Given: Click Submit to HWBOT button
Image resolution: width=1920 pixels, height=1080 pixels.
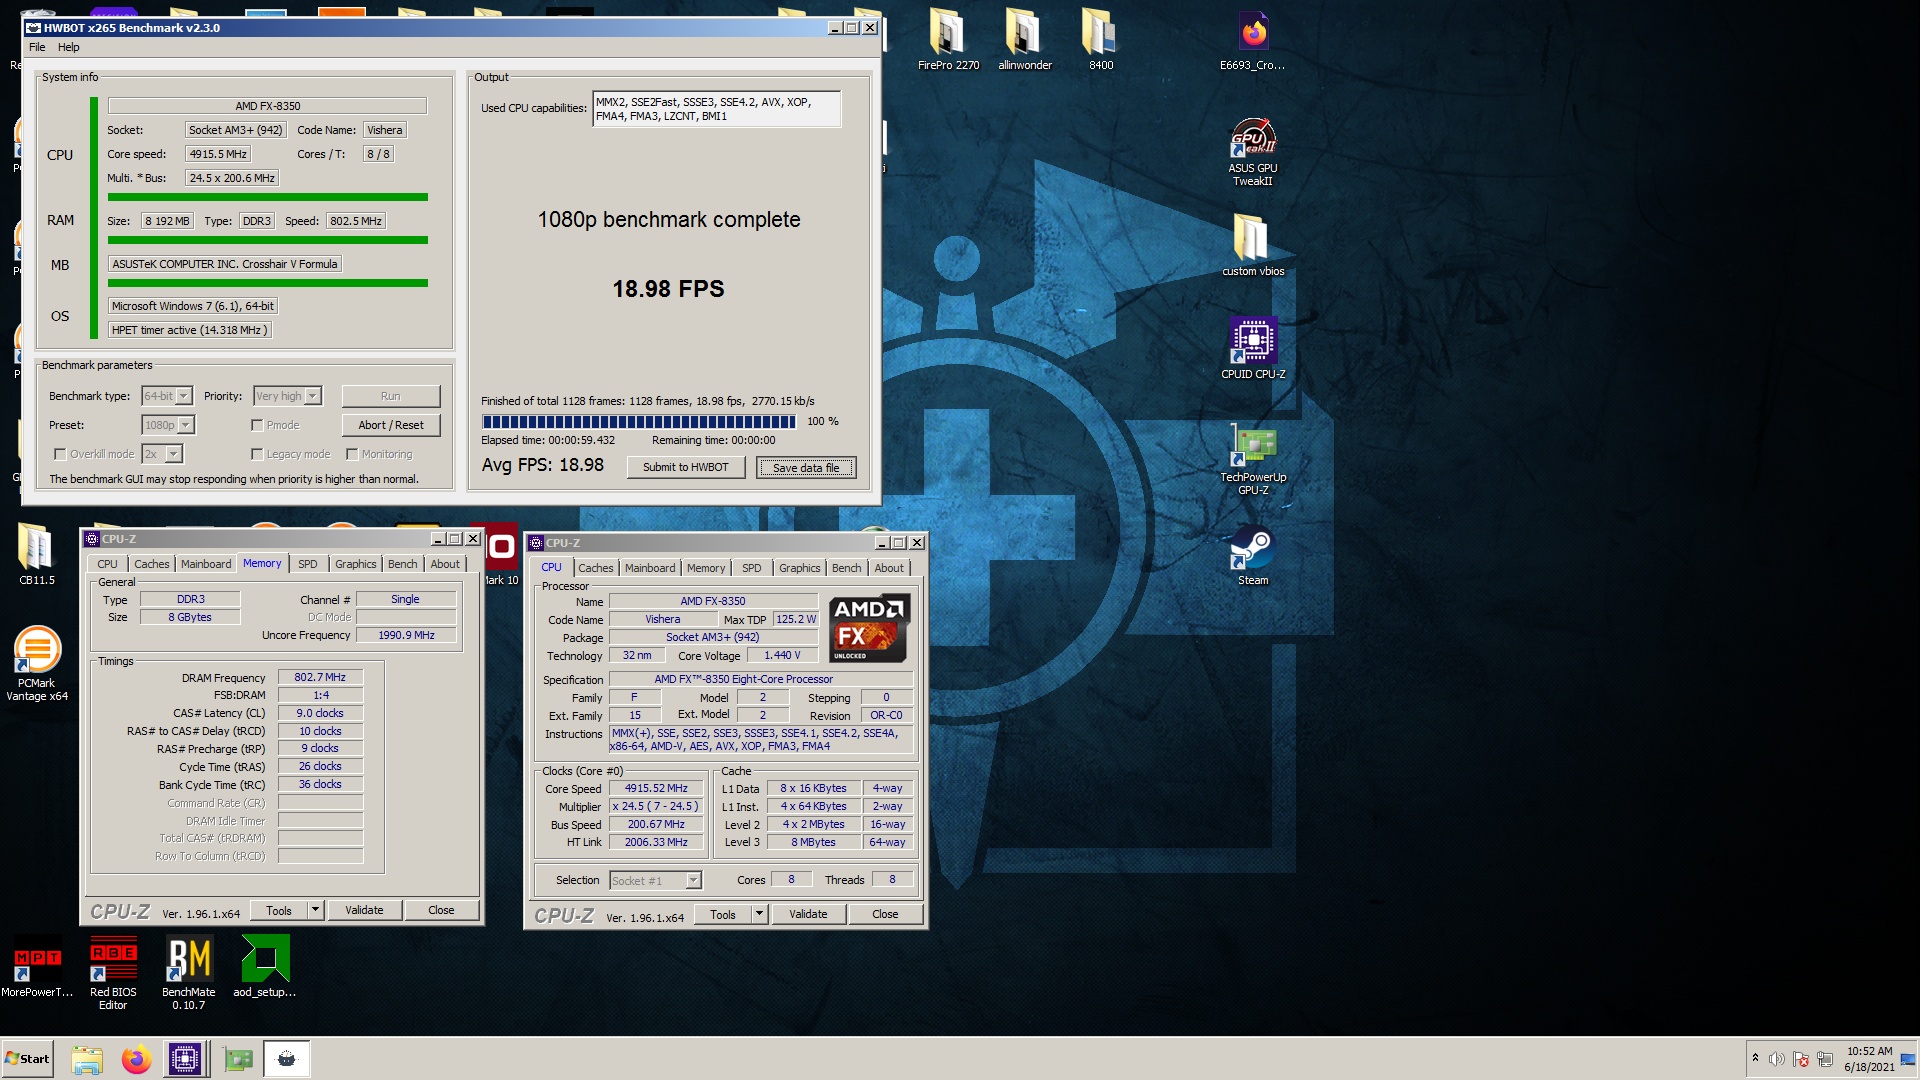Looking at the screenshot, I should point(686,467).
